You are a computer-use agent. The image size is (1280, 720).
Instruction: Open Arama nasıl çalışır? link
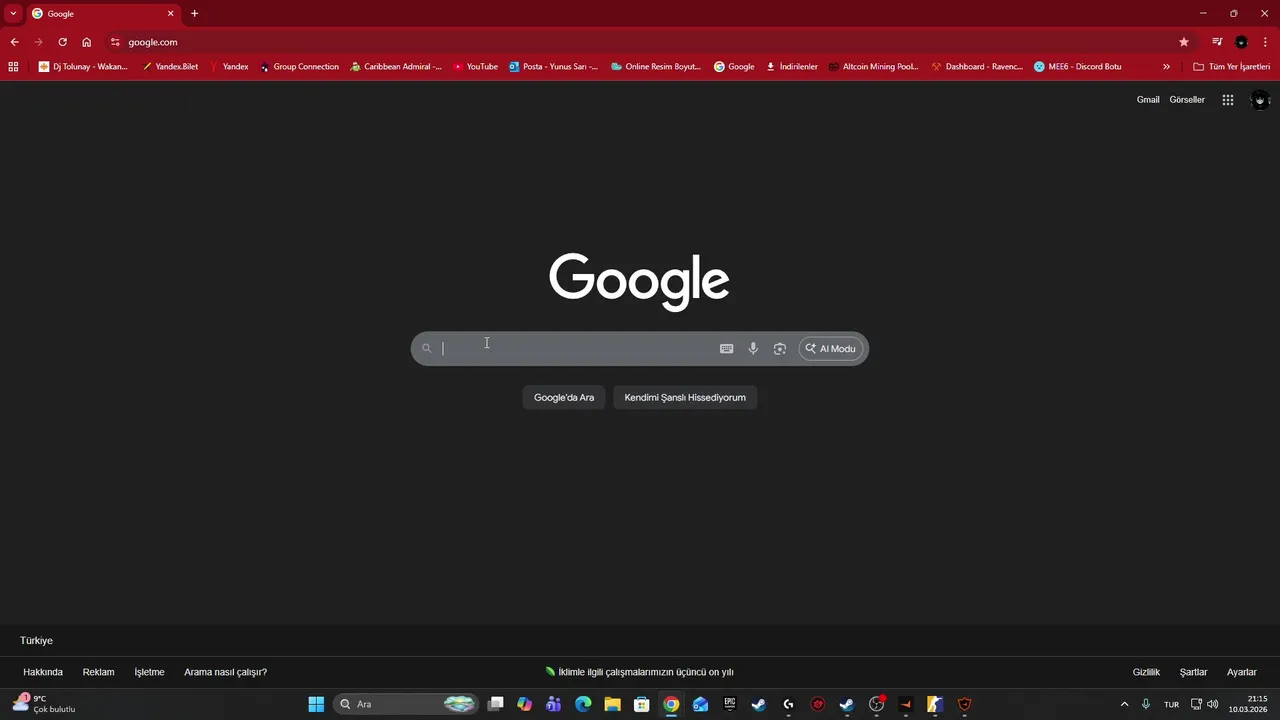pos(225,672)
